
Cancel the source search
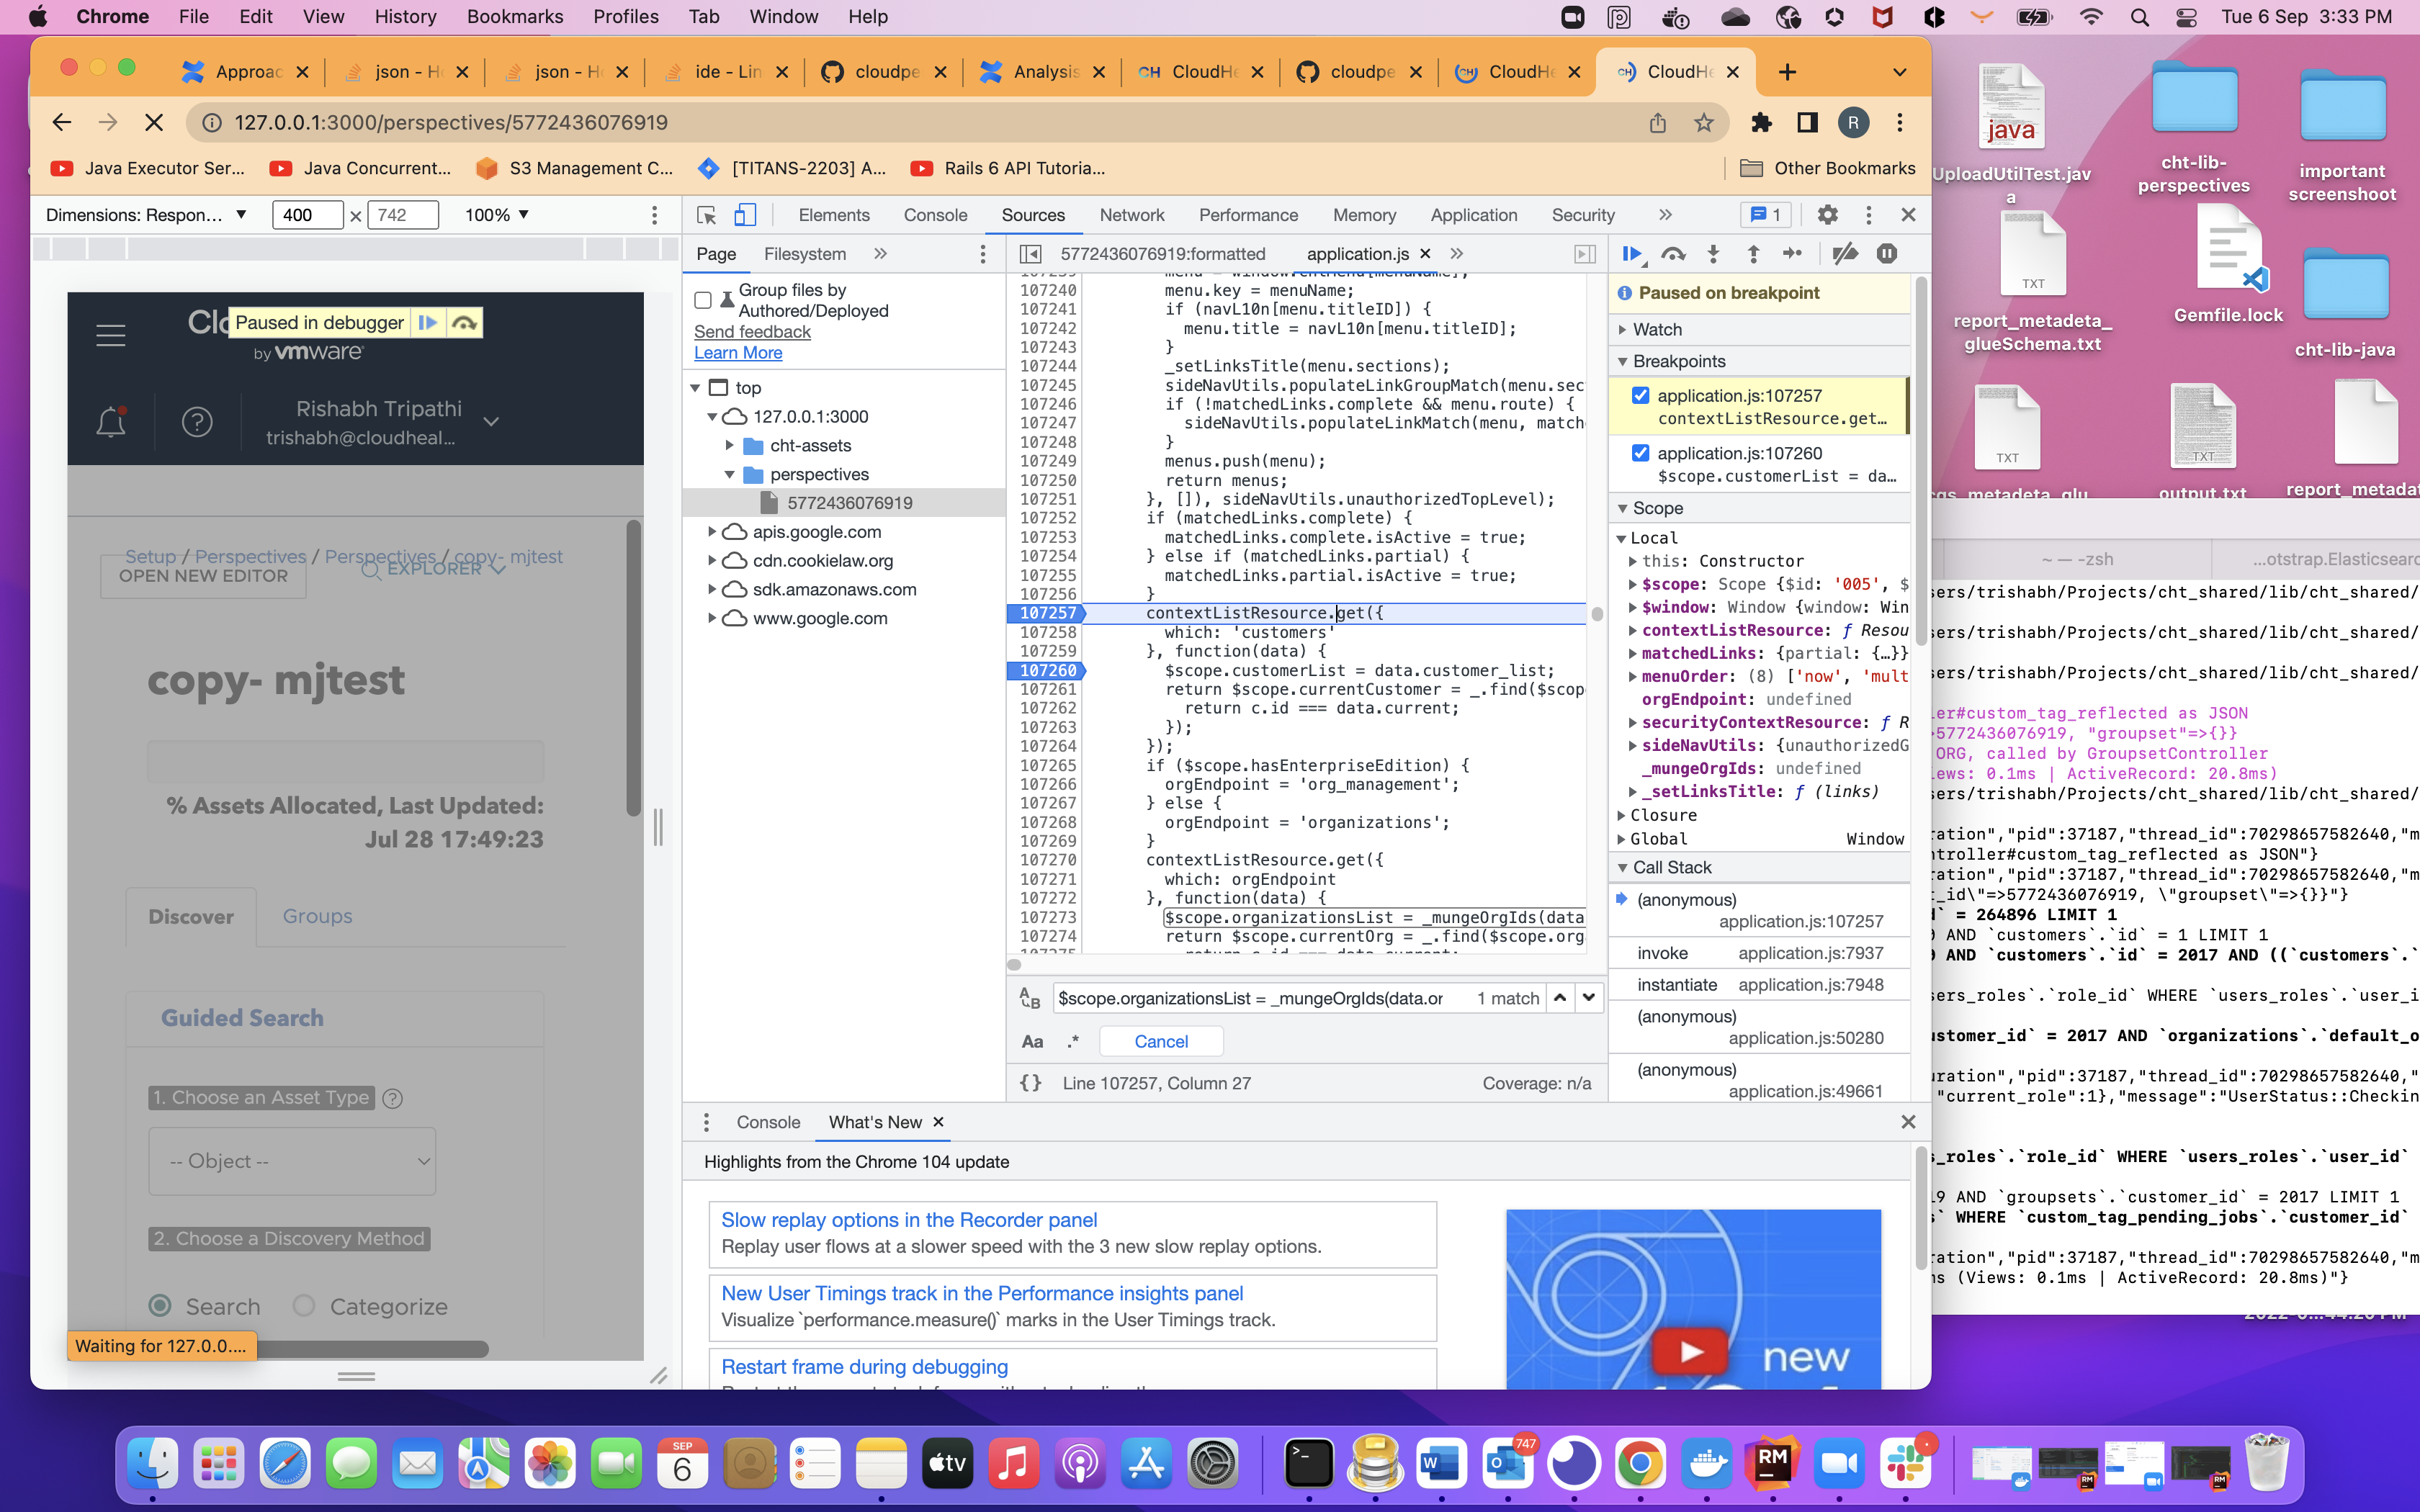click(1161, 1041)
